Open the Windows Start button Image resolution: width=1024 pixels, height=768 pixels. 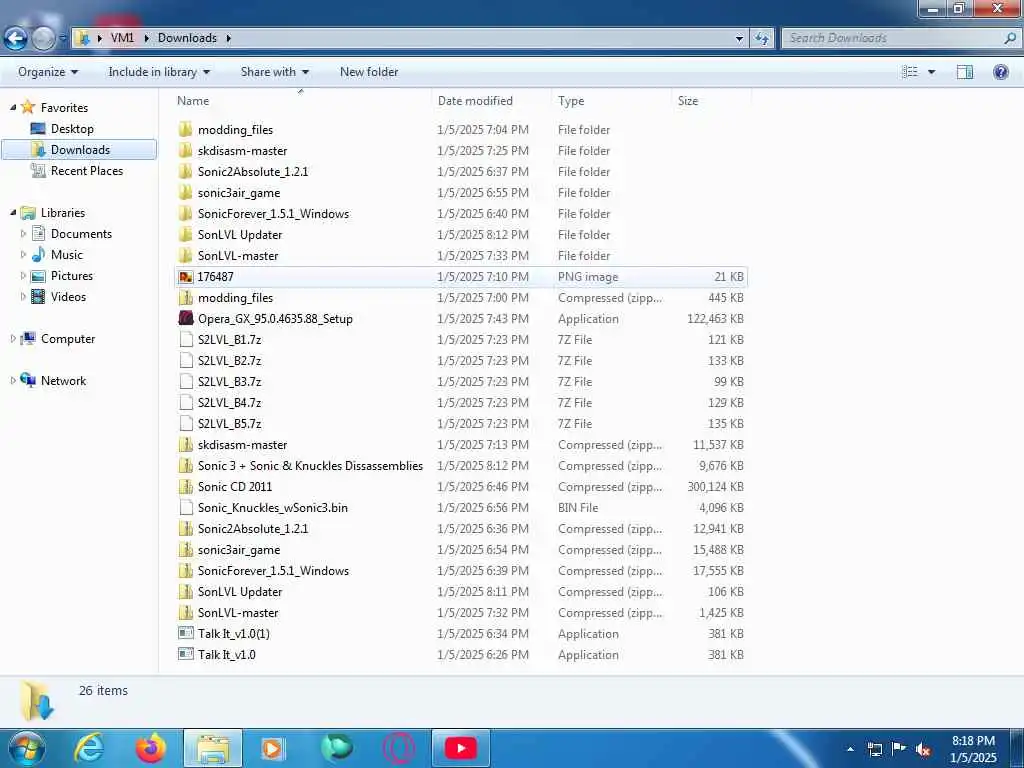click(x=27, y=748)
